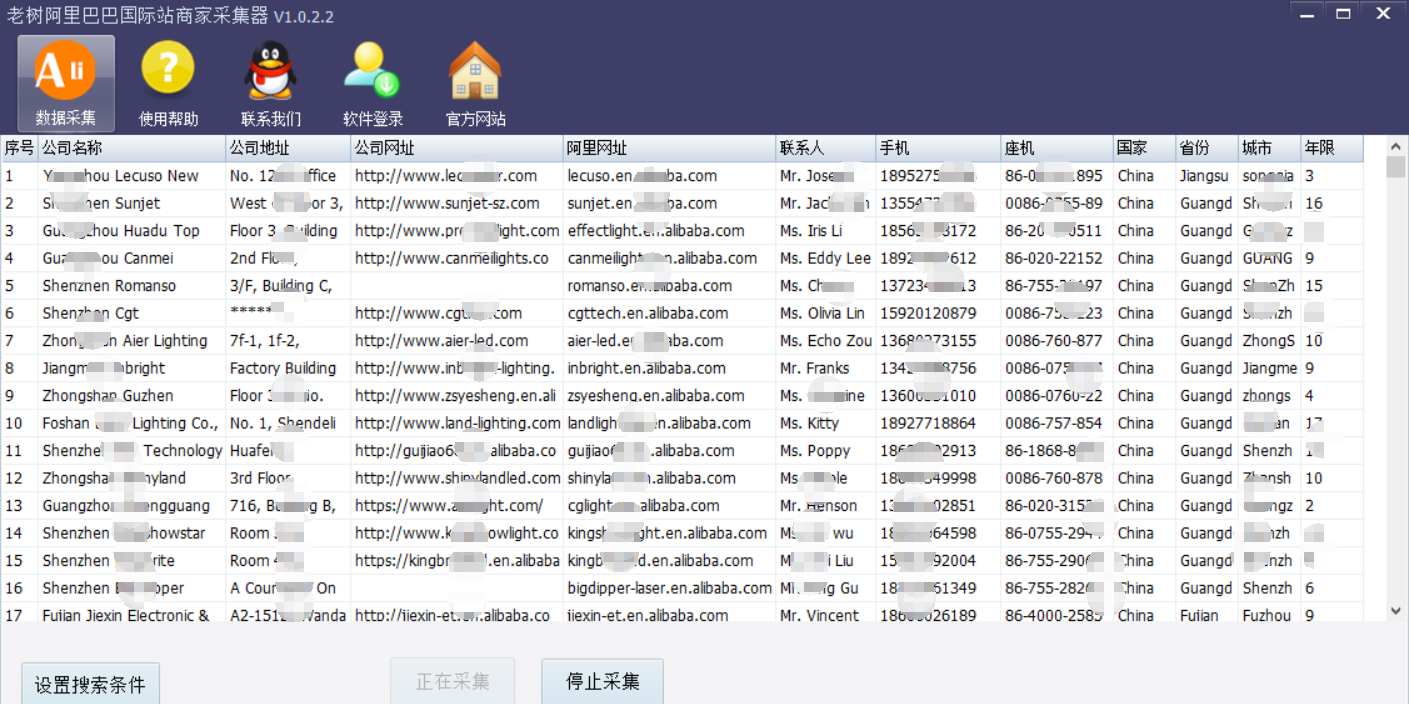Minimize the collector window
Viewport: 1409px width, 704px height.
coord(1306,14)
